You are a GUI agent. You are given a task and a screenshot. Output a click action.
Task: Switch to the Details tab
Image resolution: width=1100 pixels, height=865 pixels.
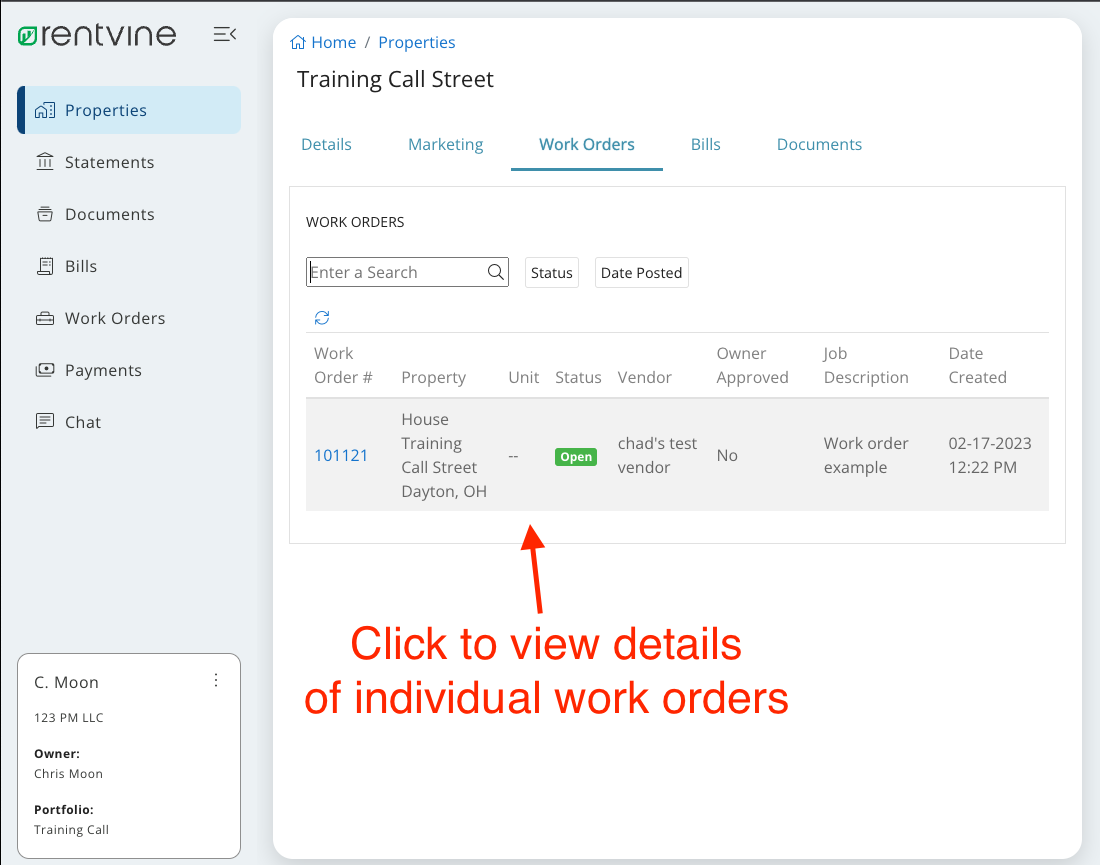(326, 144)
